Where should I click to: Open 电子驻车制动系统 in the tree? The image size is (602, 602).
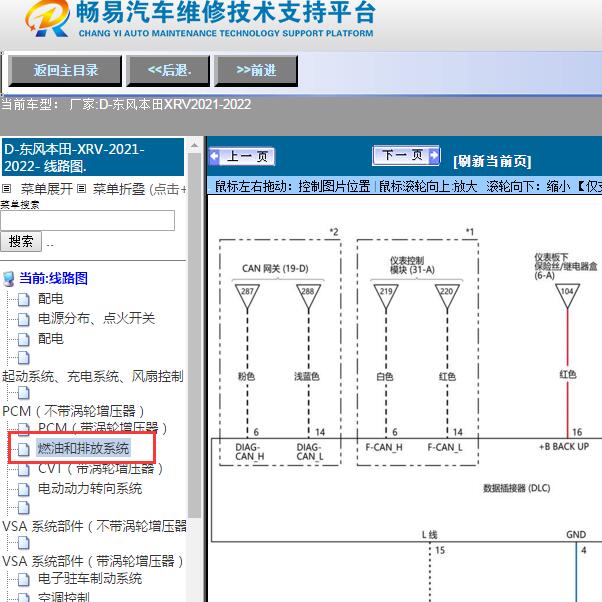(90, 579)
